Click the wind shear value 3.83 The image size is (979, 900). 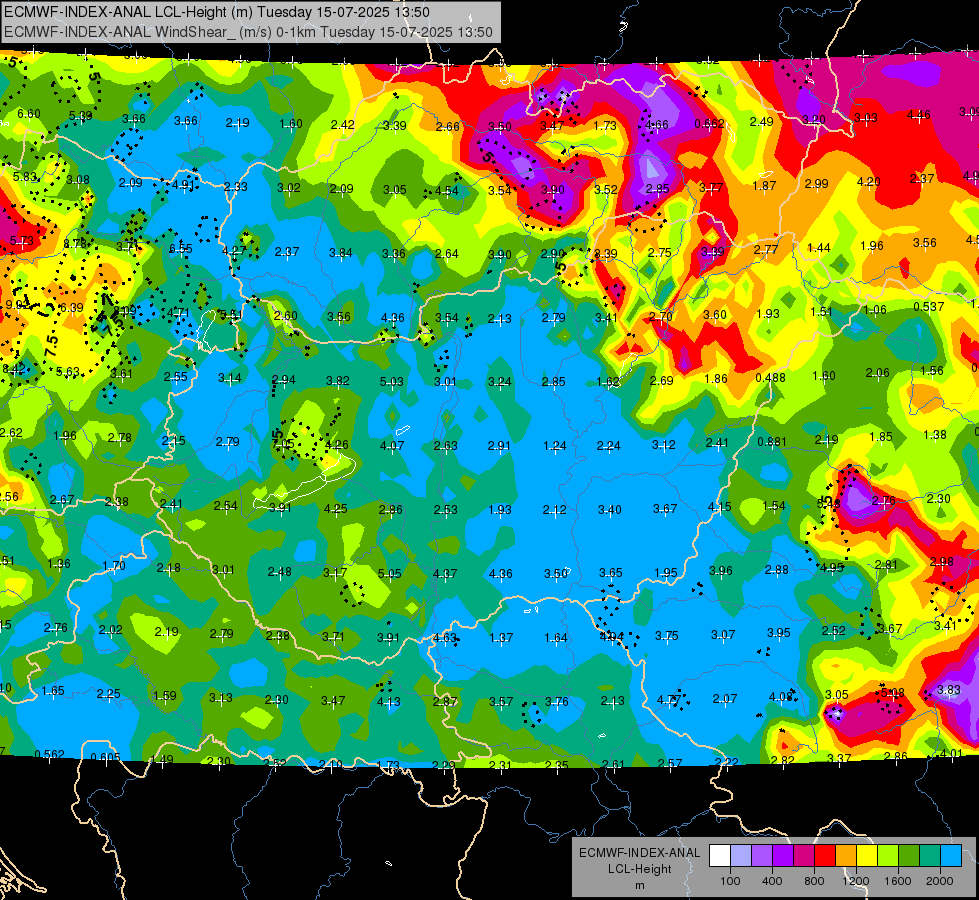[x=948, y=690]
